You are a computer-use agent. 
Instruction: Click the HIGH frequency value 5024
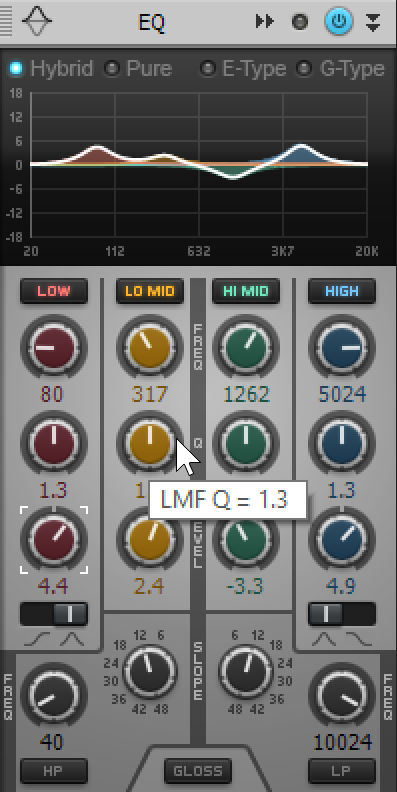point(342,394)
